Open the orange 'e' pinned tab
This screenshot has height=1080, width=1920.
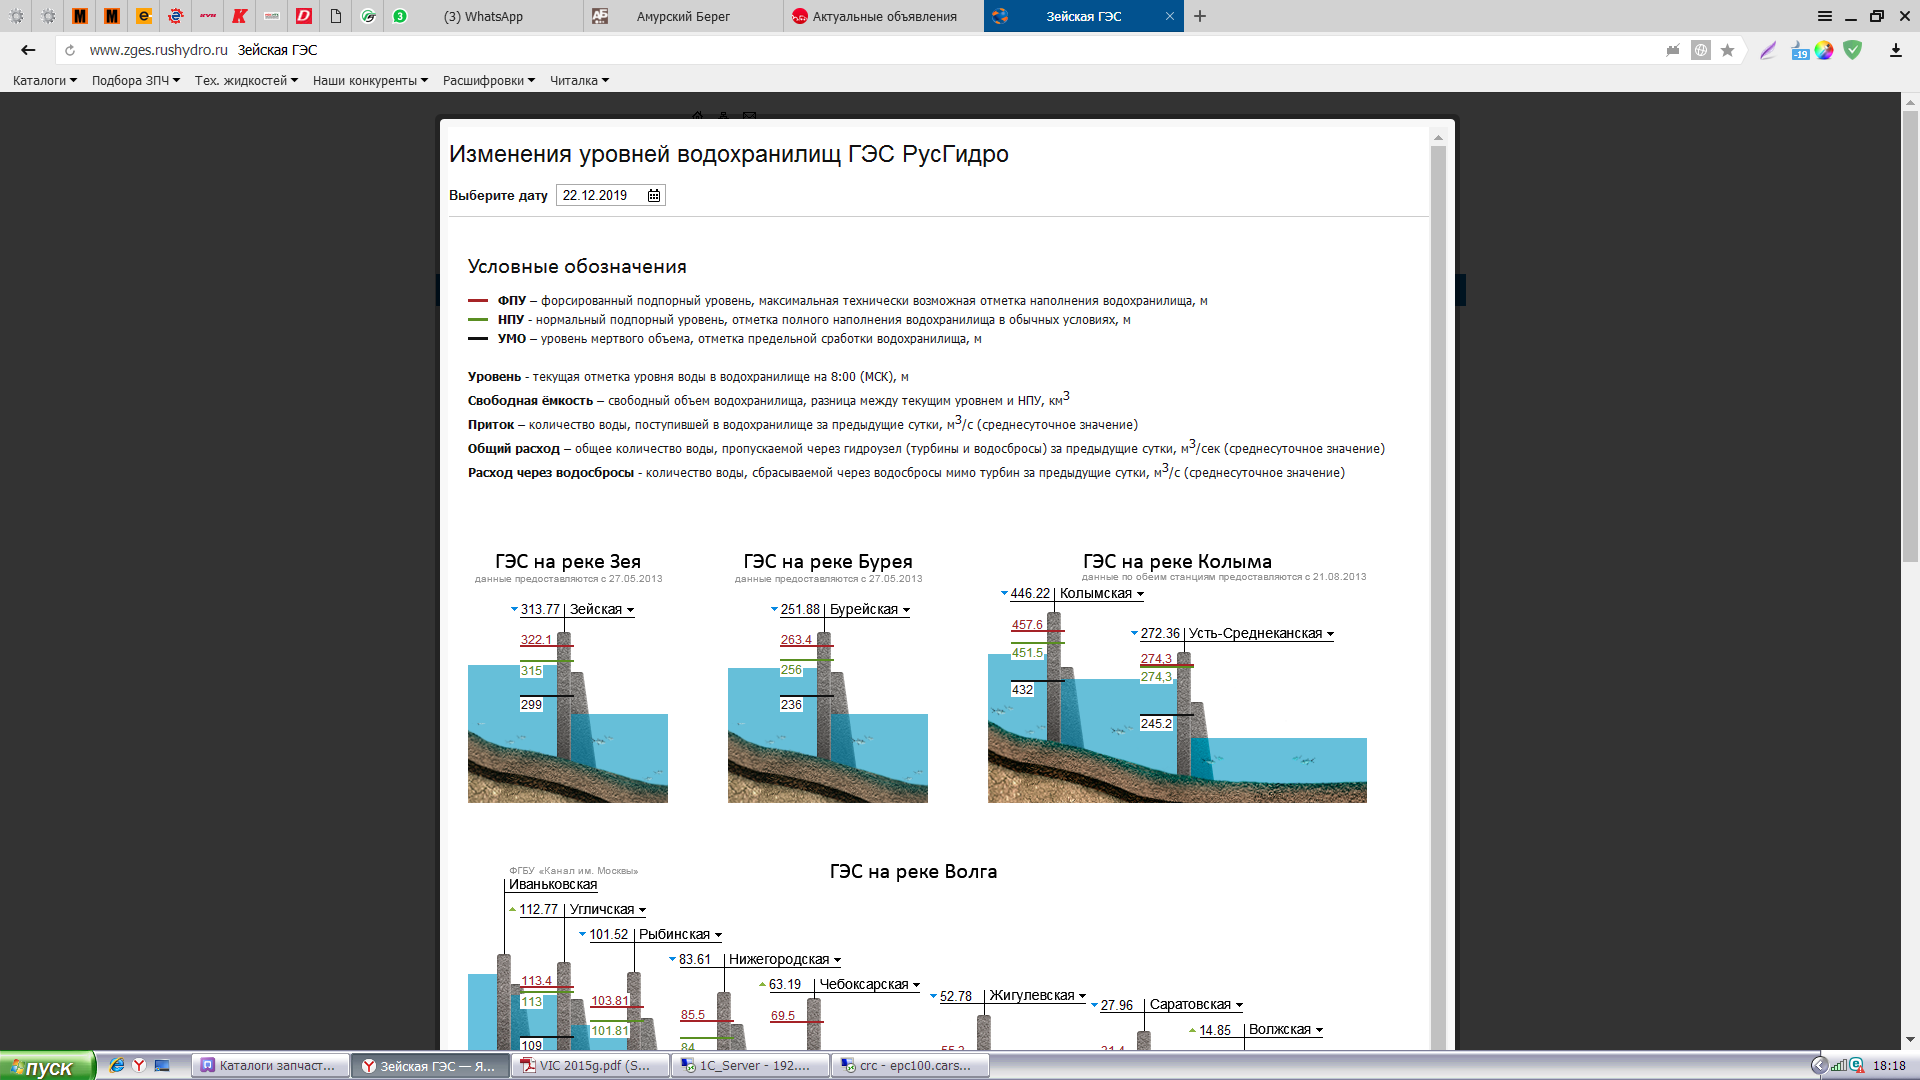(x=144, y=16)
